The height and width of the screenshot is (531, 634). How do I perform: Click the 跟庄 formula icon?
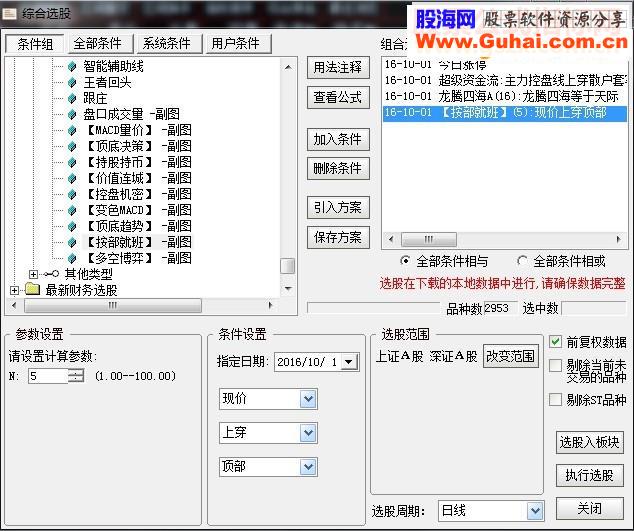coord(72,98)
